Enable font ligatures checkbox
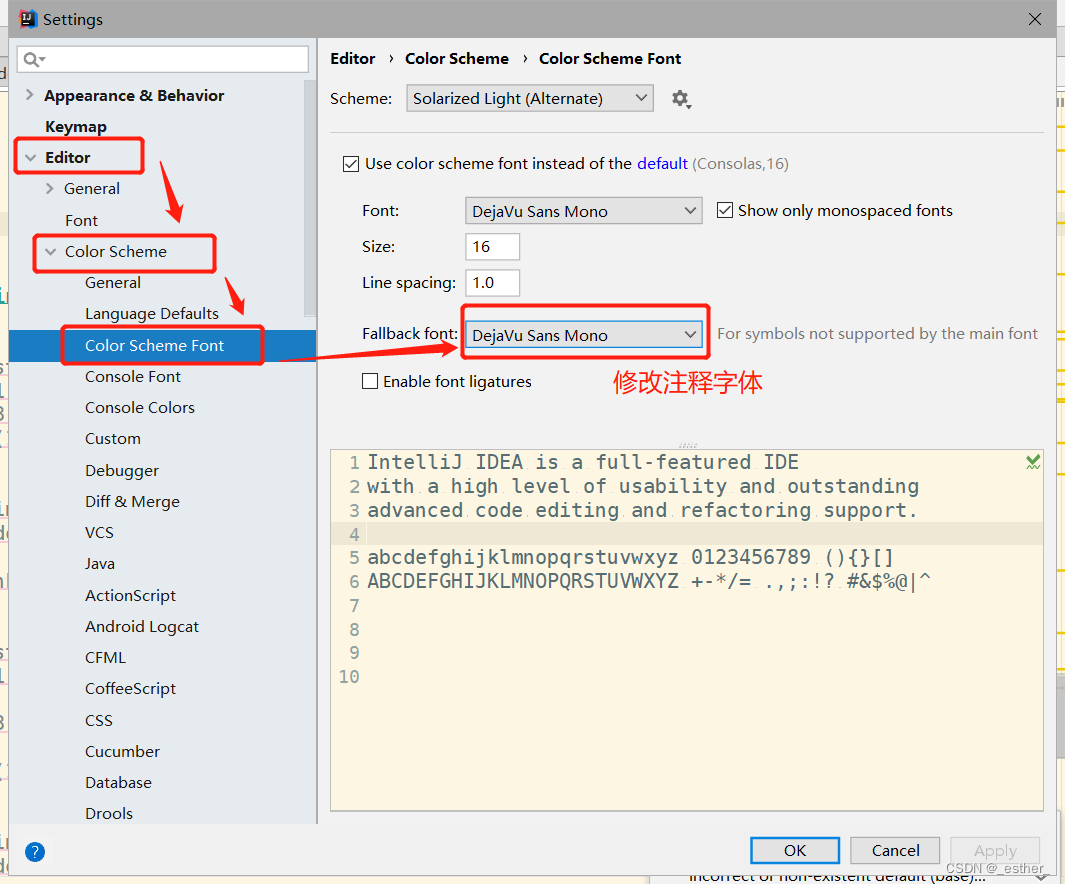This screenshot has height=884, width=1065. pyautogui.click(x=370, y=382)
